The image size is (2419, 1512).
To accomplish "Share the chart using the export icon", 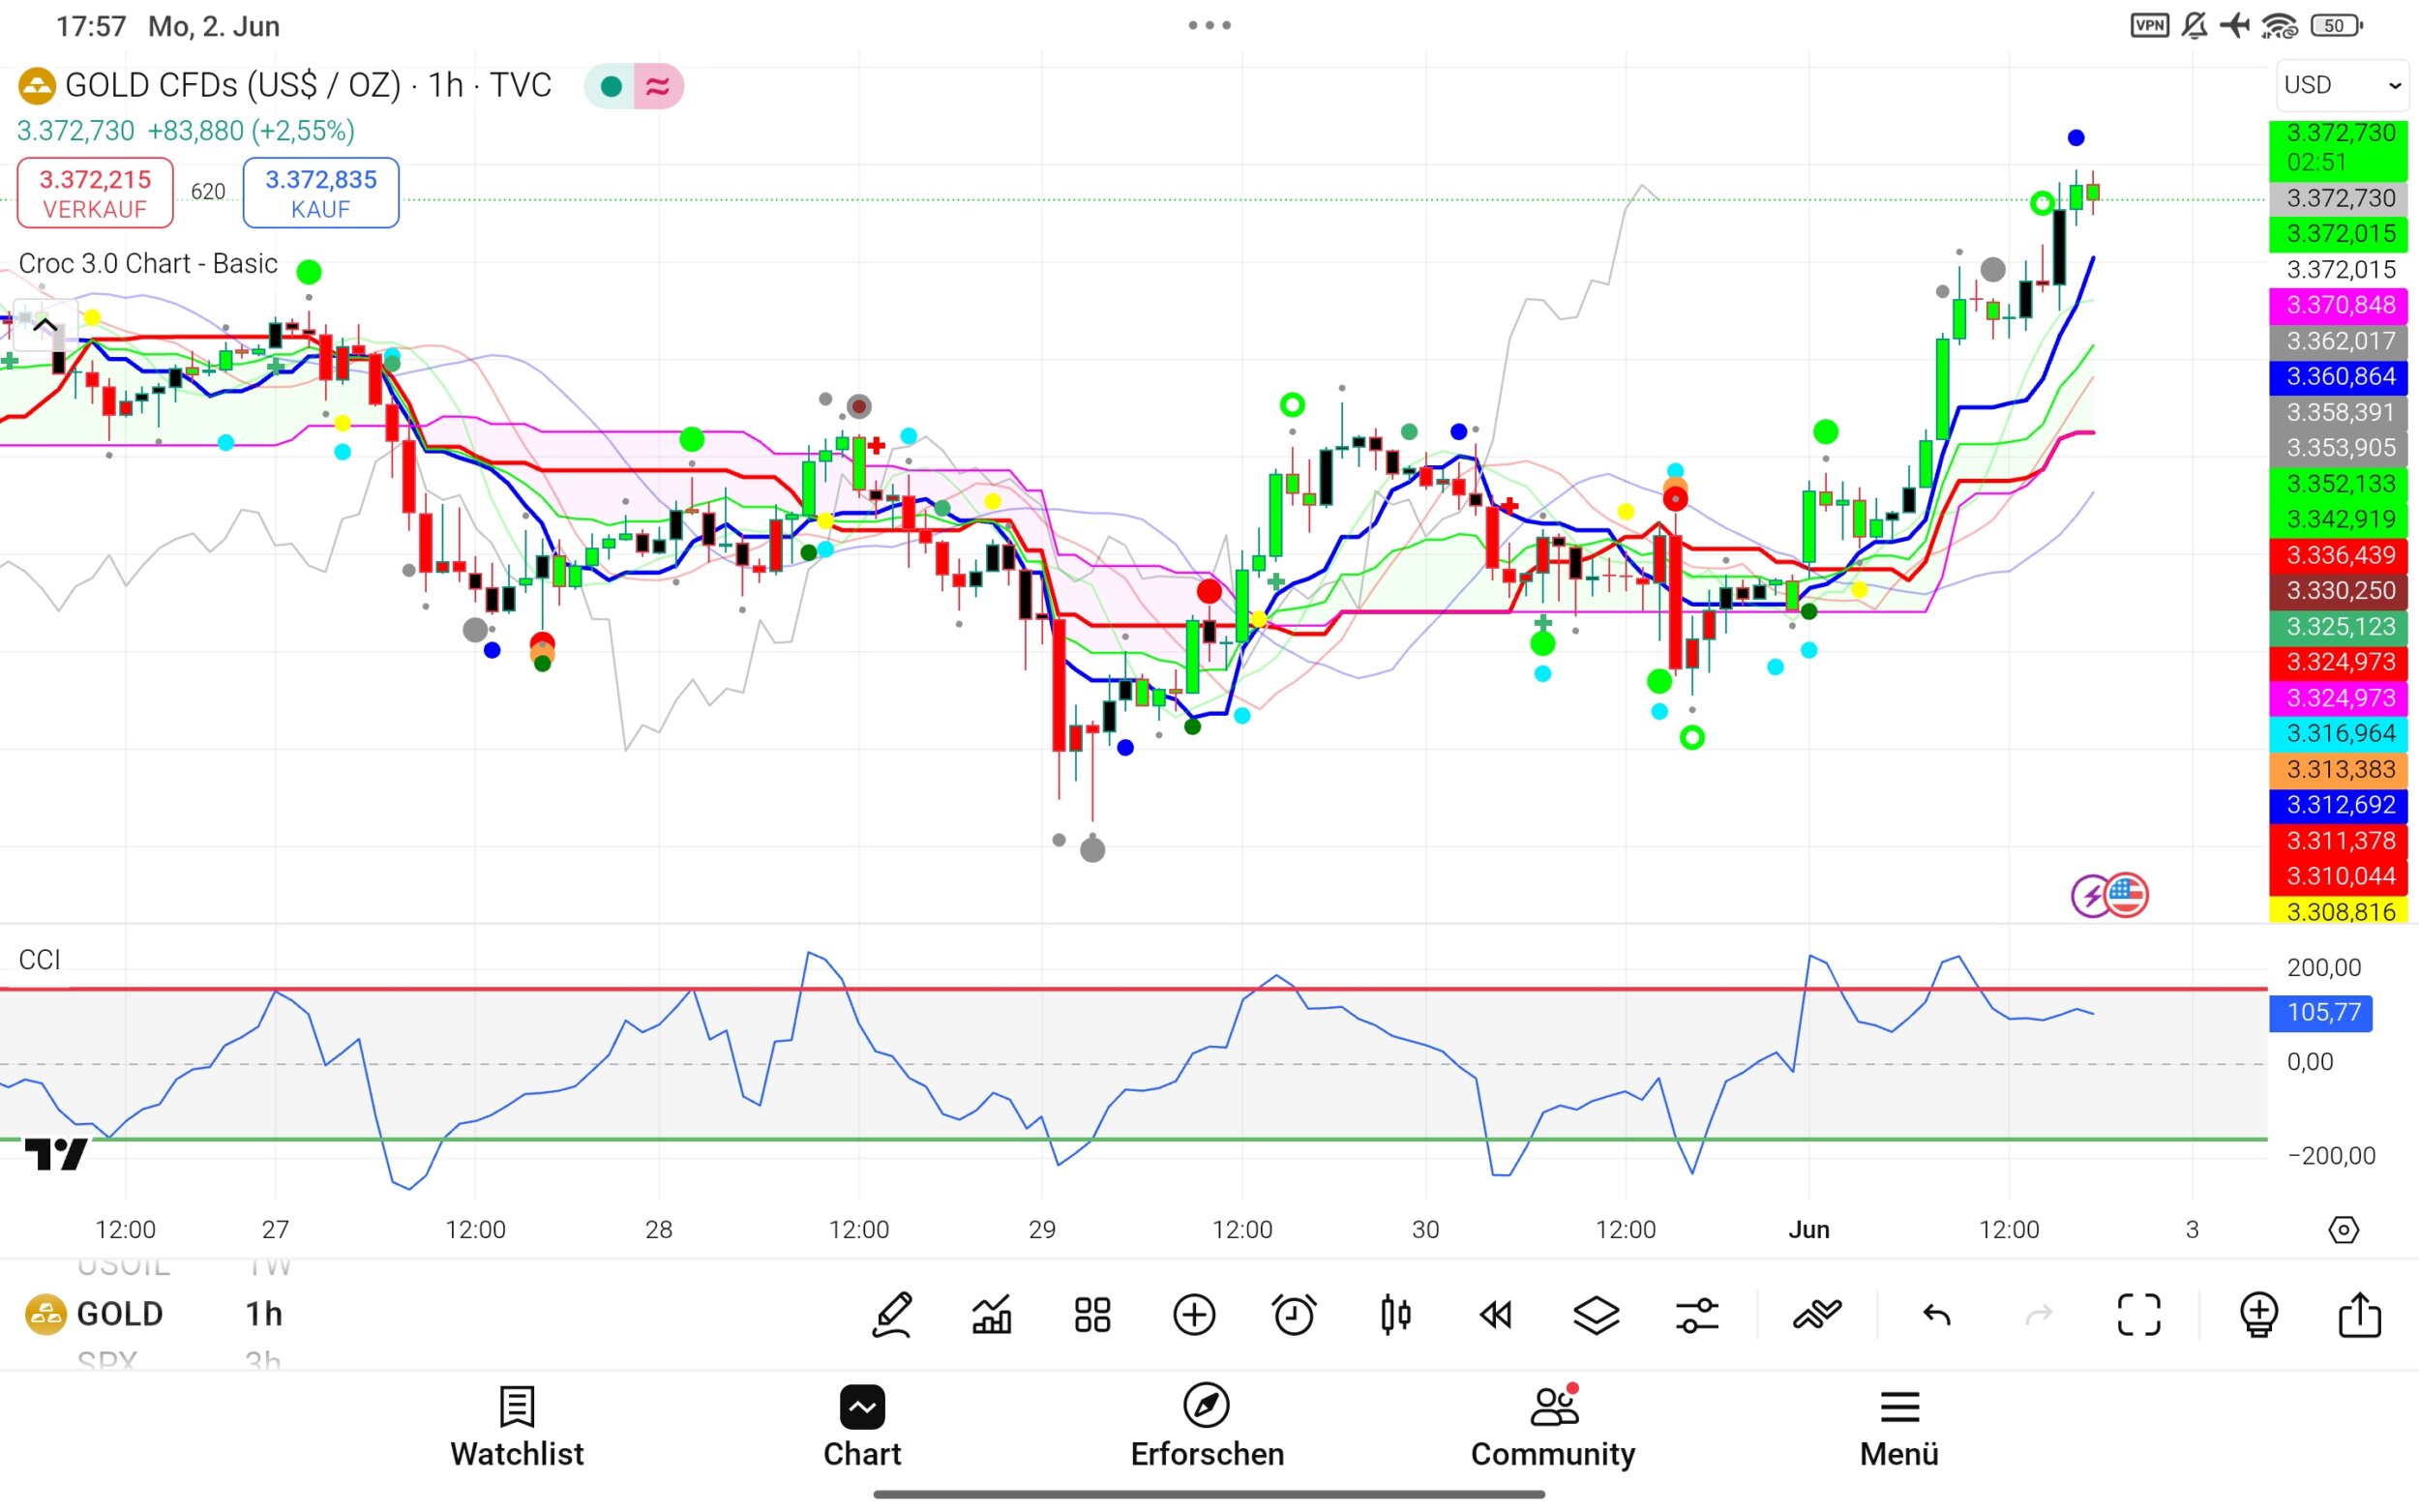I will 2359,1314.
